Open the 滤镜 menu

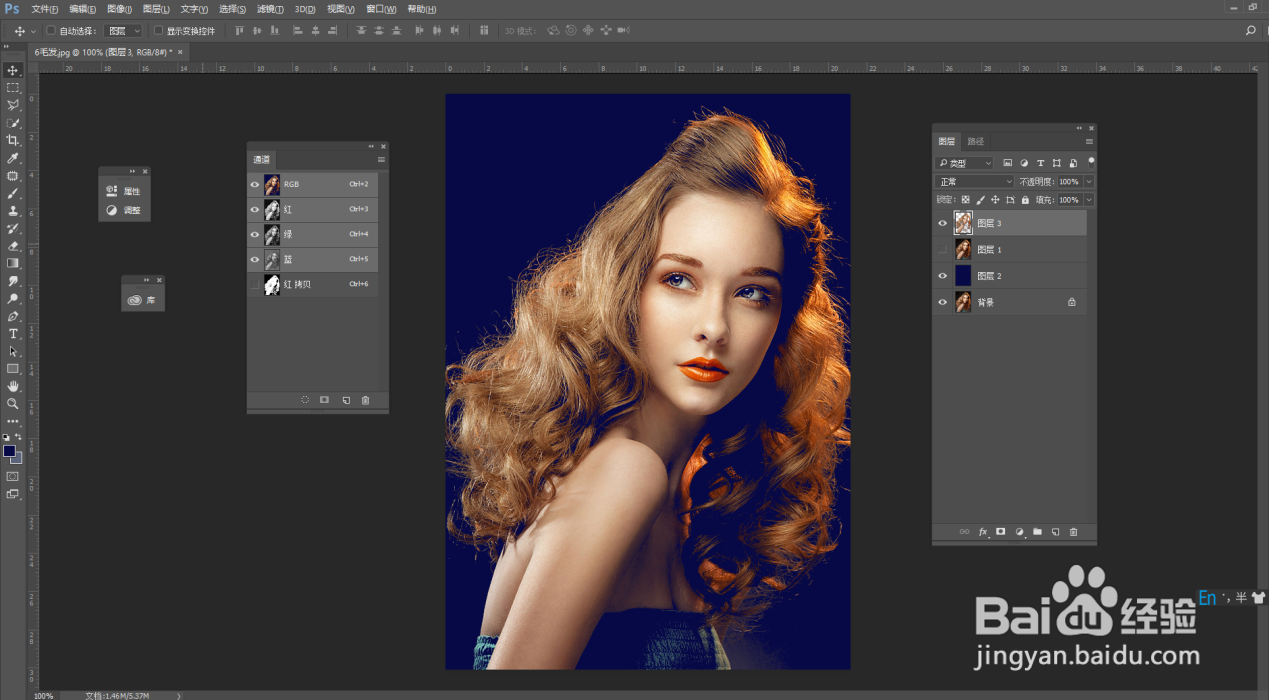pos(268,9)
